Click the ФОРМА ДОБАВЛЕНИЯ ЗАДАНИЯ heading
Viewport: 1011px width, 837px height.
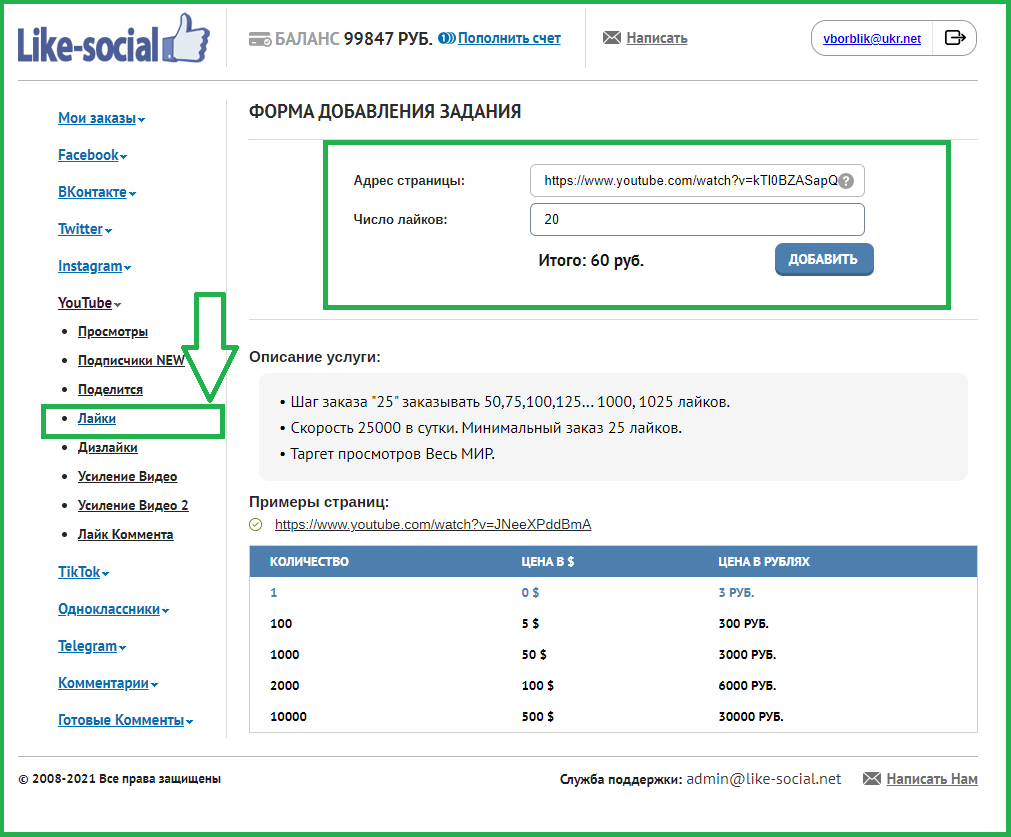pos(385,112)
